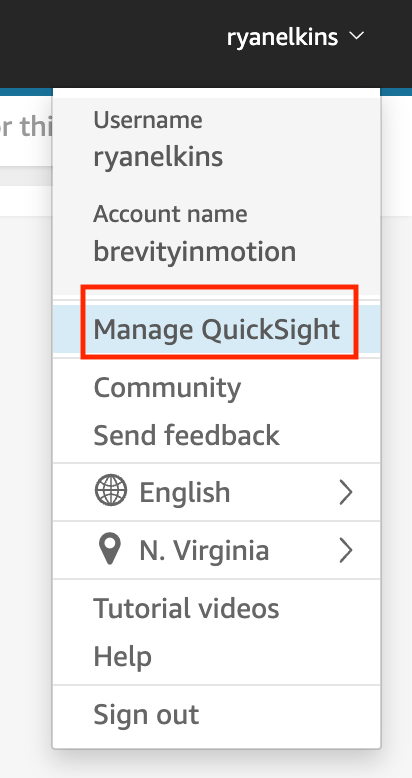Select the English language entry text
The width and height of the screenshot is (412, 778).
(185, 492)
